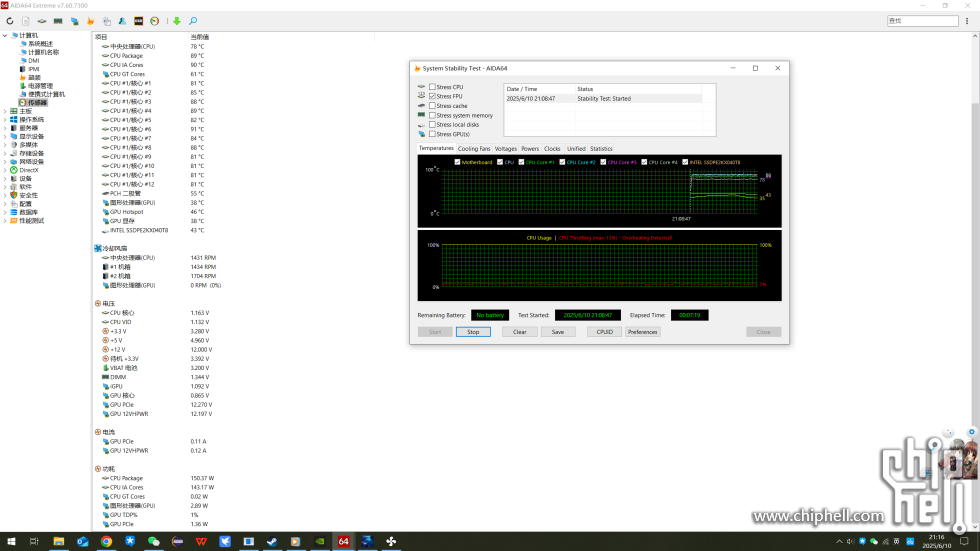Open File Explorer from taskbar

(x=58, y=542)
